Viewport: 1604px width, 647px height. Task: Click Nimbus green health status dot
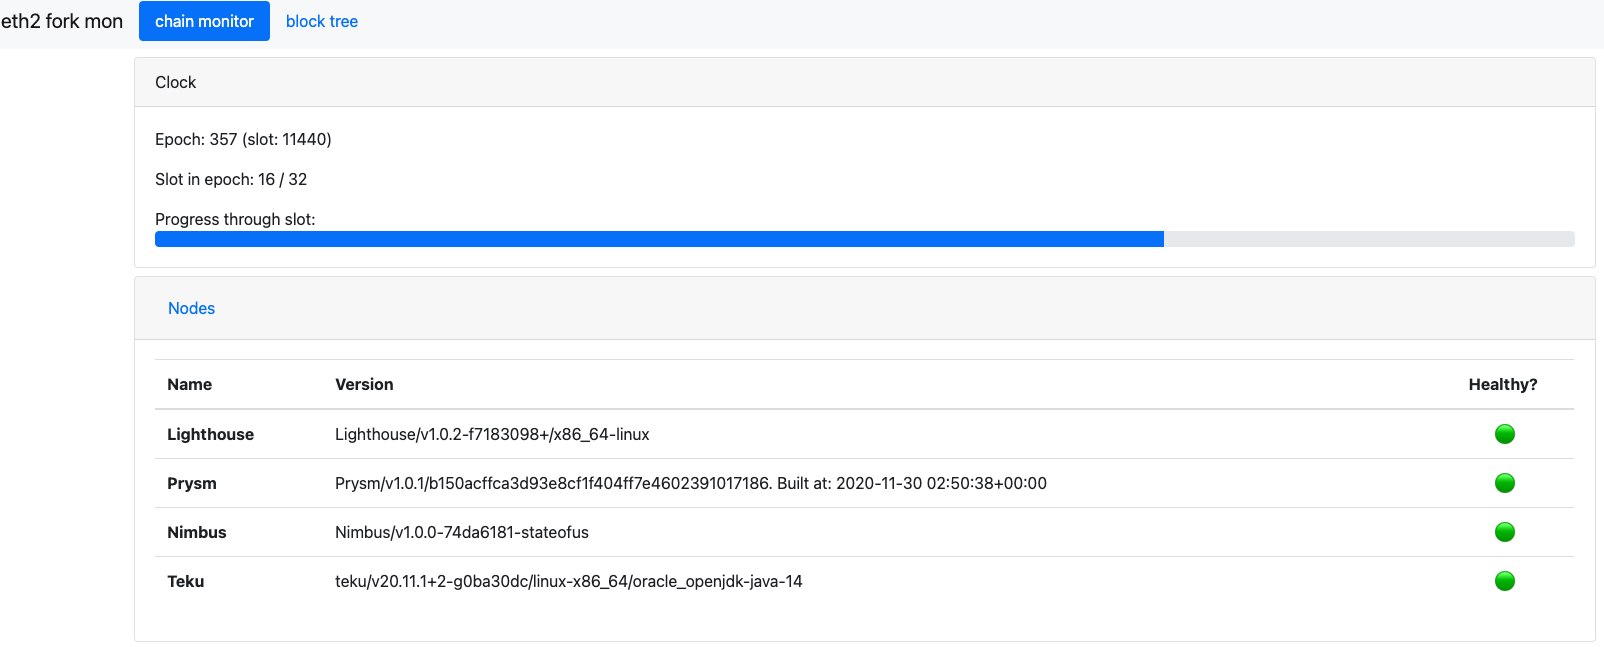coord(1504,532)
